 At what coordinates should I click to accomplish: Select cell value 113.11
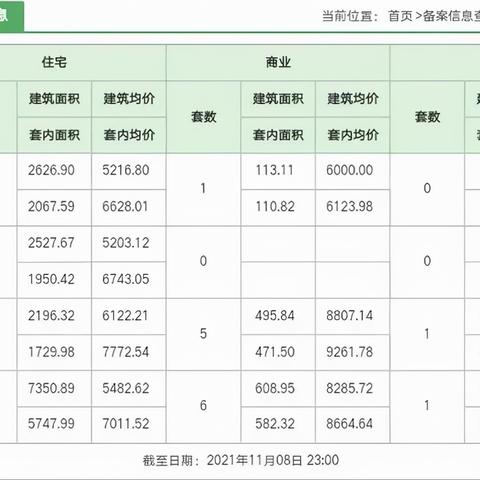(x=275, y=170)
